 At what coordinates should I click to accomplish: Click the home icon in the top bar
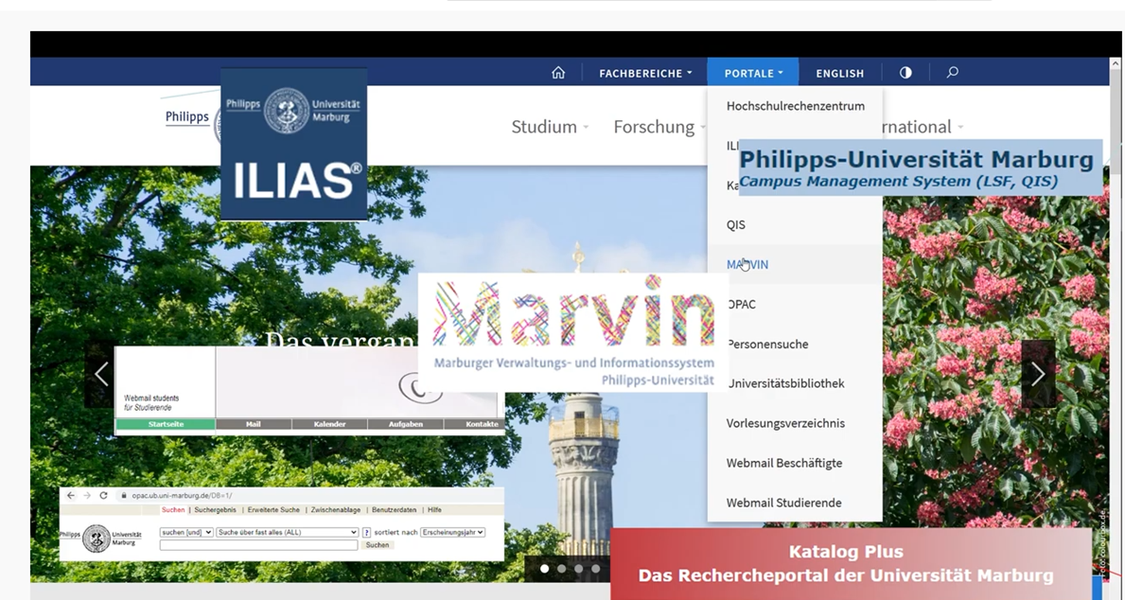click(x=558, y=72)
